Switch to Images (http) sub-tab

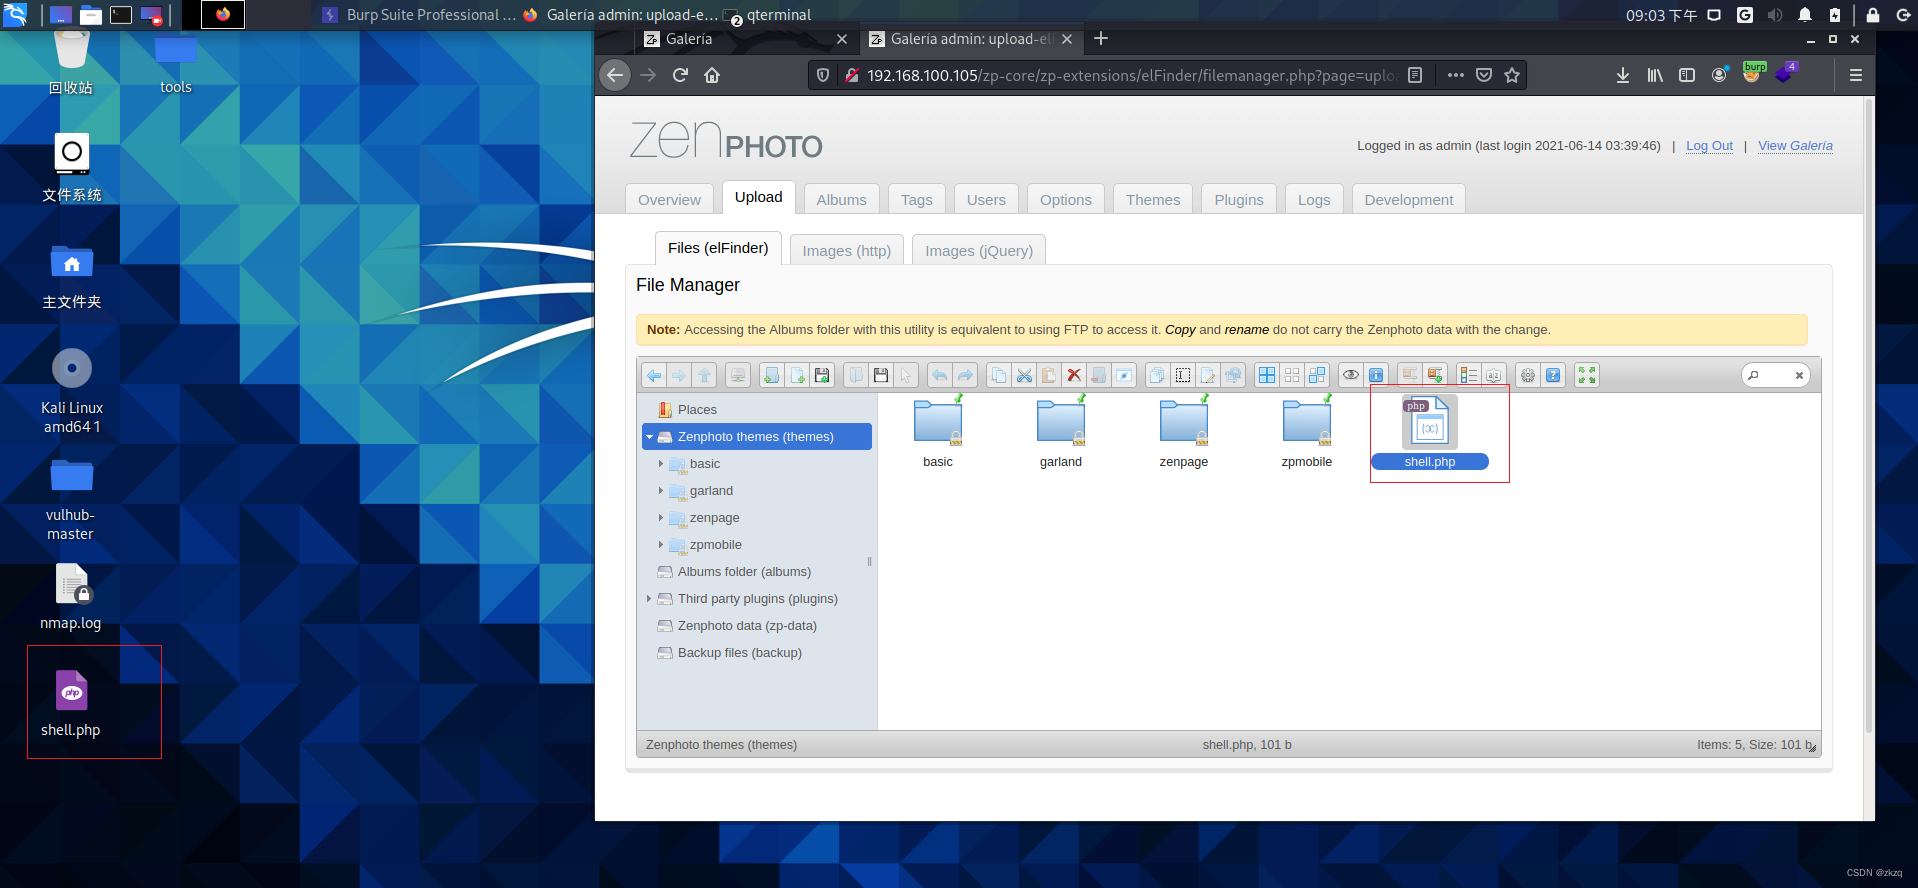click(846, 250)
